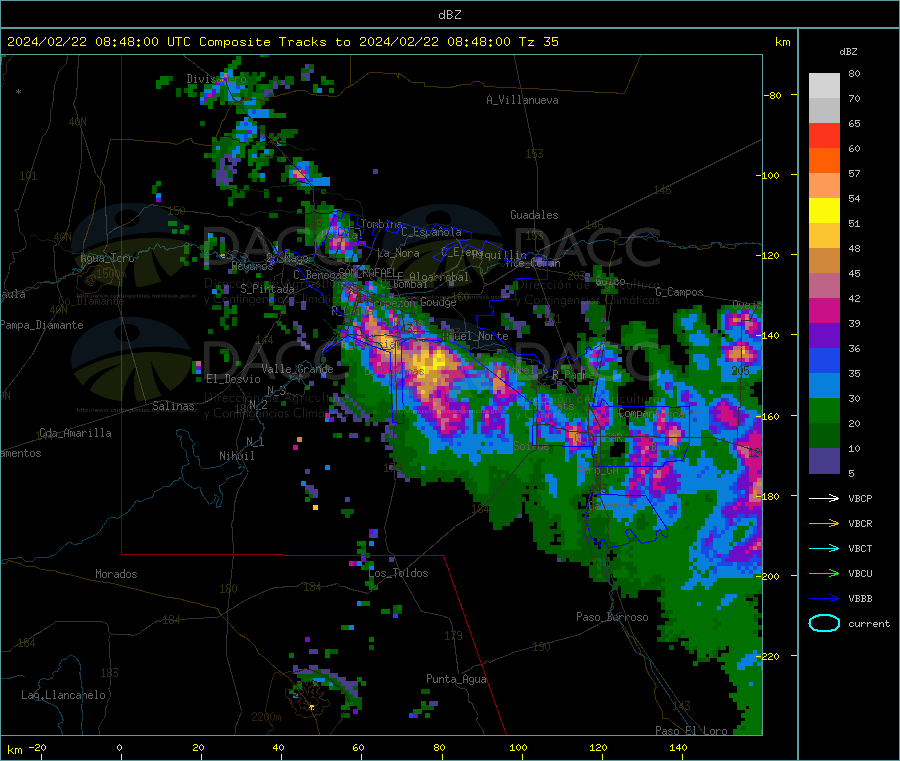Click the 'Punta_Agua' map label

(x=456, y=679)
